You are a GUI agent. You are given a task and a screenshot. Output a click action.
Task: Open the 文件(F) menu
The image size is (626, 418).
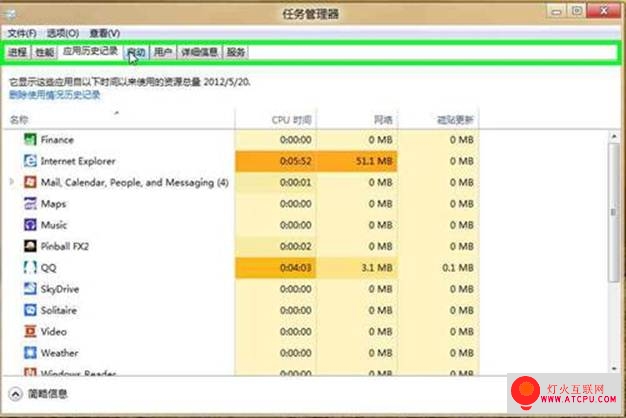click(22, 33)
